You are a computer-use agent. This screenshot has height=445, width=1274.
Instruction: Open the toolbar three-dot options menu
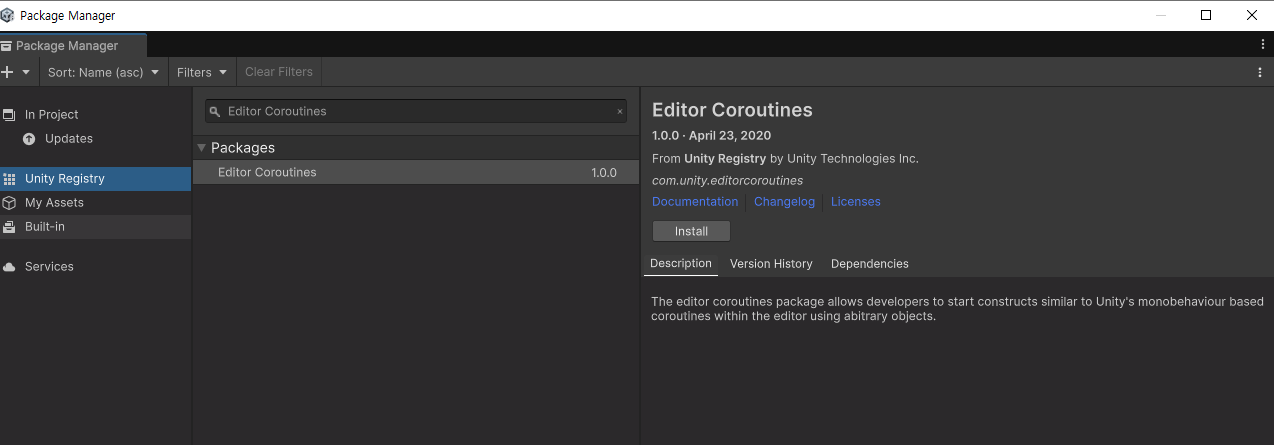pyautogui.click(x=1260, y=72)
